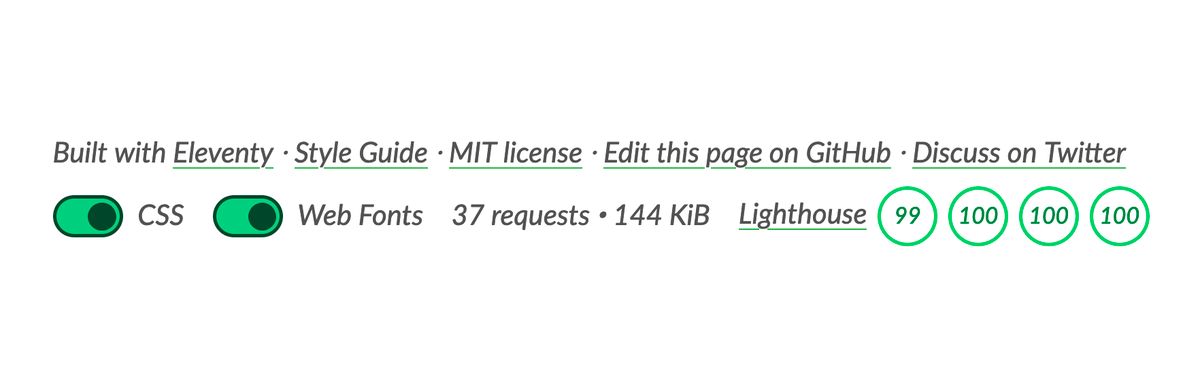Click the 100 score circle beside 99
1200x389 pixels.
point(979,216)
